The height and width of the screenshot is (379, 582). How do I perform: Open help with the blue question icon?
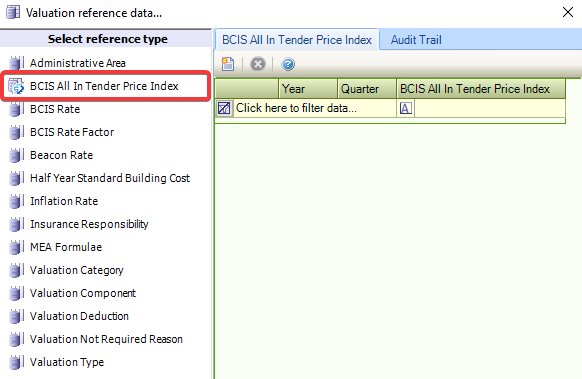288,64
